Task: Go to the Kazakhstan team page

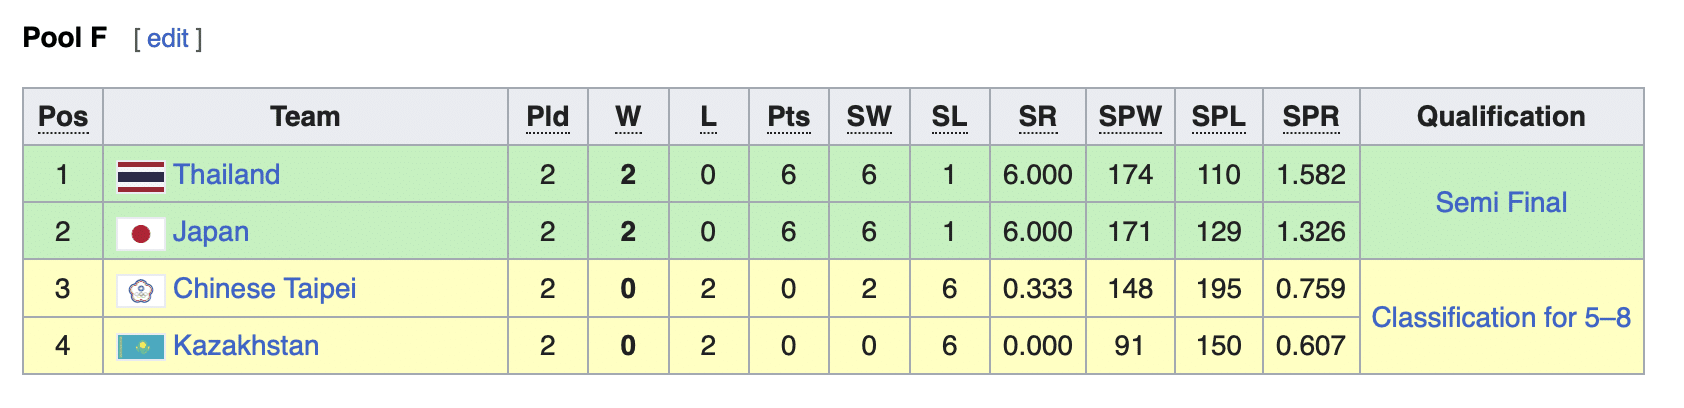Action: click(x=245, y=346)
